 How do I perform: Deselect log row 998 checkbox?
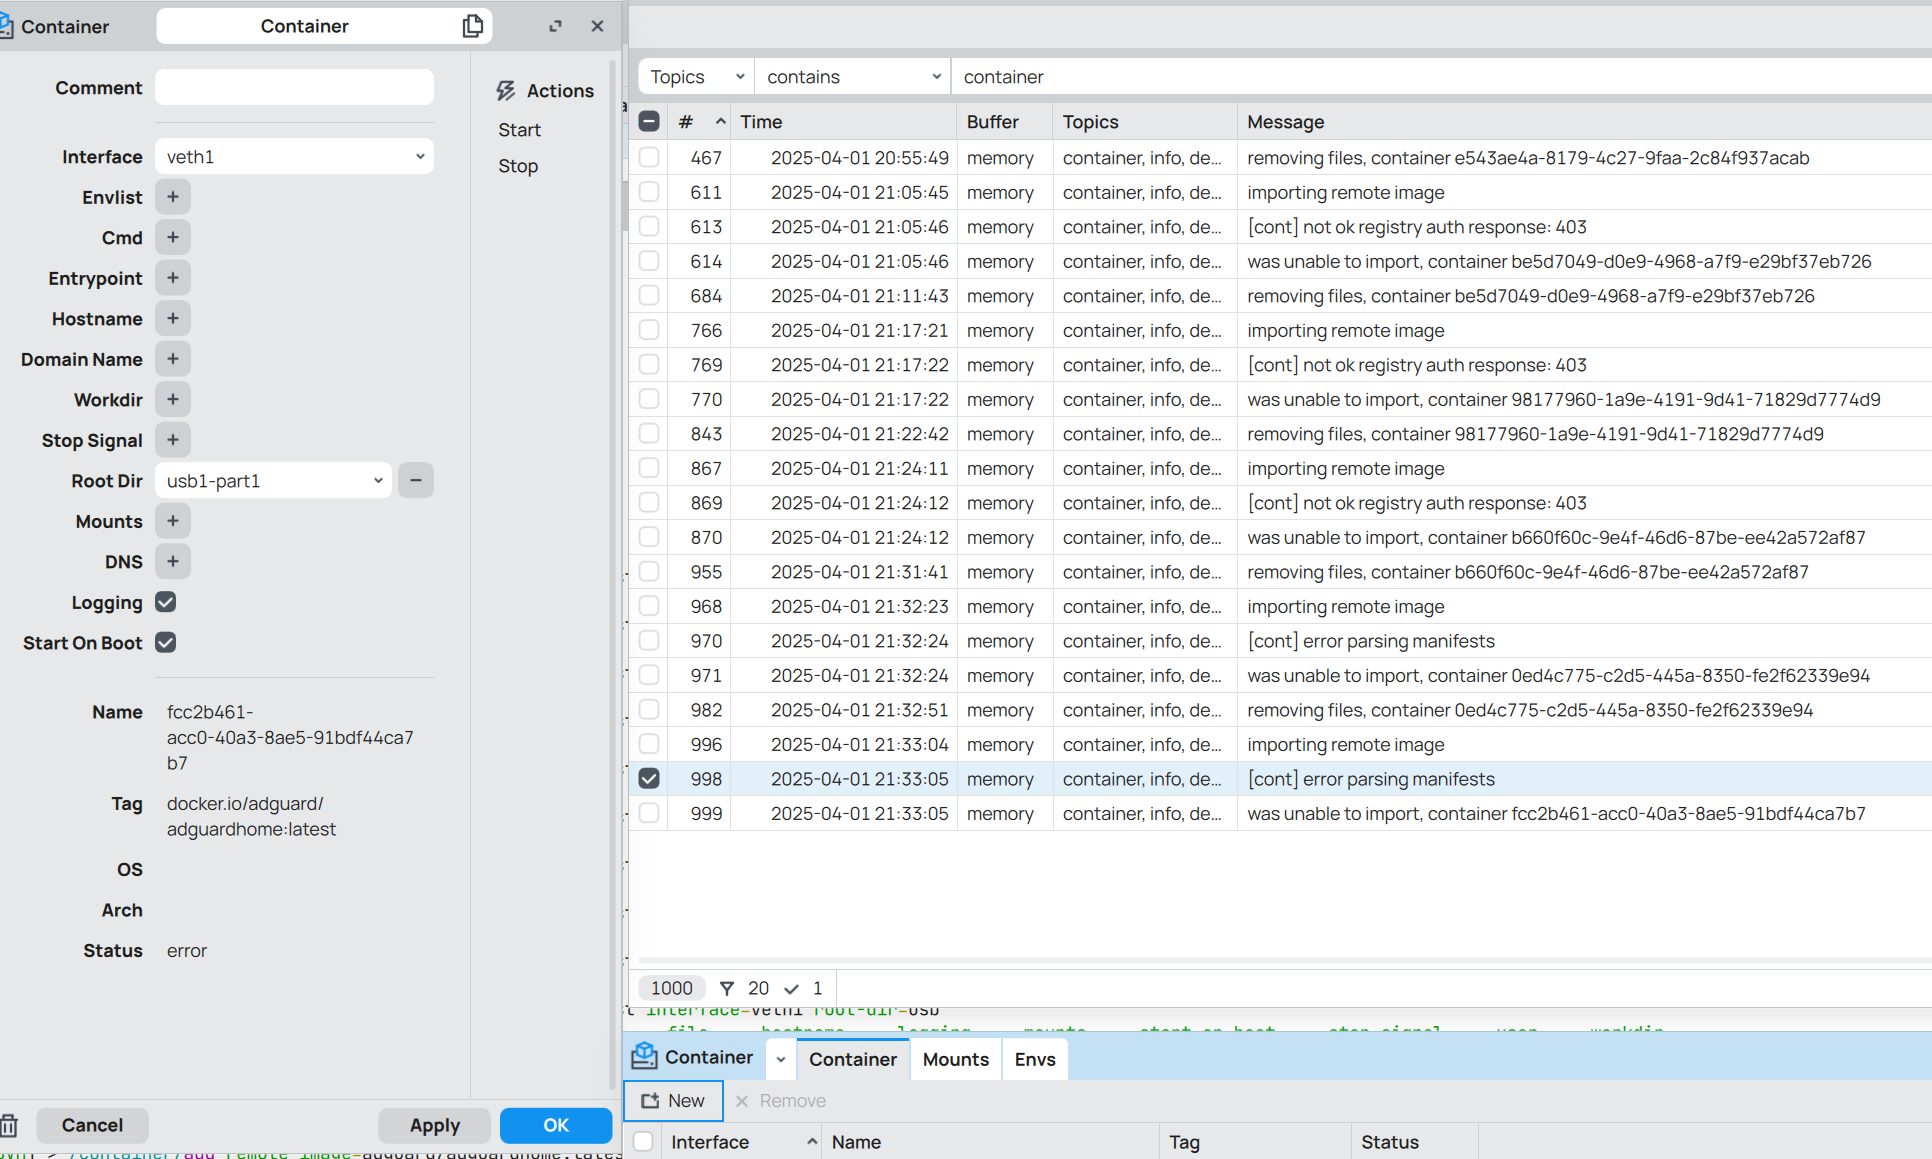tap(649, 778)
